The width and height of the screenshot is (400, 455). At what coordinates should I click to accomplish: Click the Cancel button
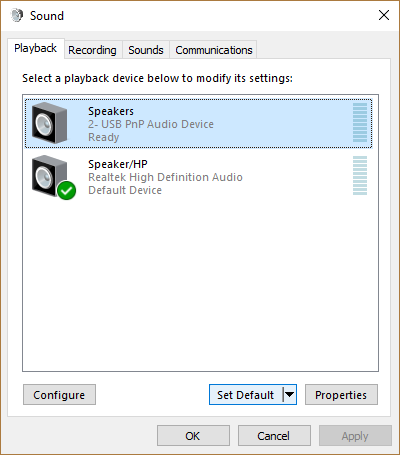coord(274,436)
